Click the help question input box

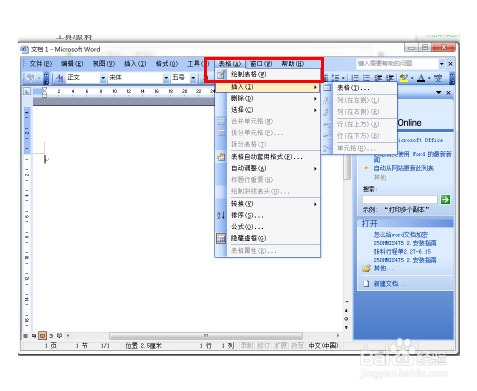(397, 63)
